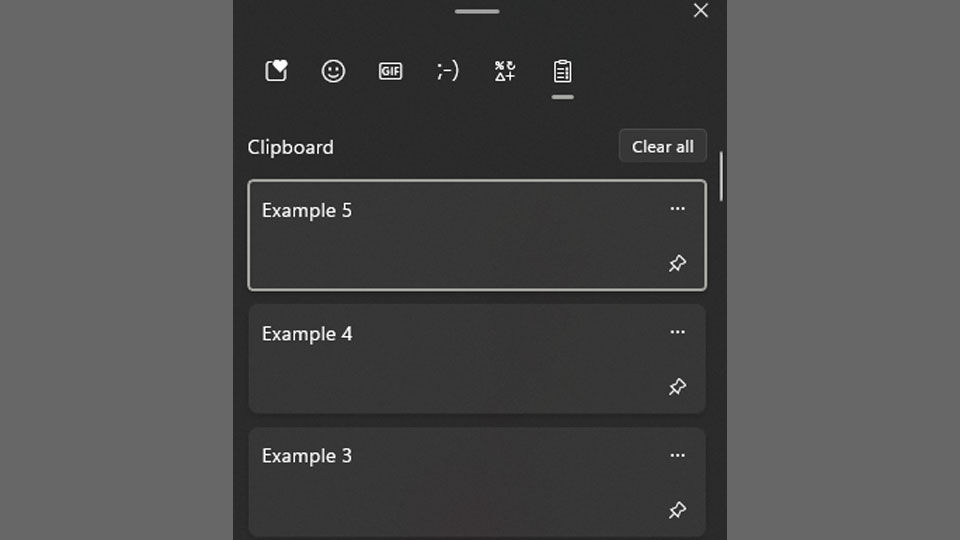Open more options for Example 5
960x540 pixels.
click(677, 209)
